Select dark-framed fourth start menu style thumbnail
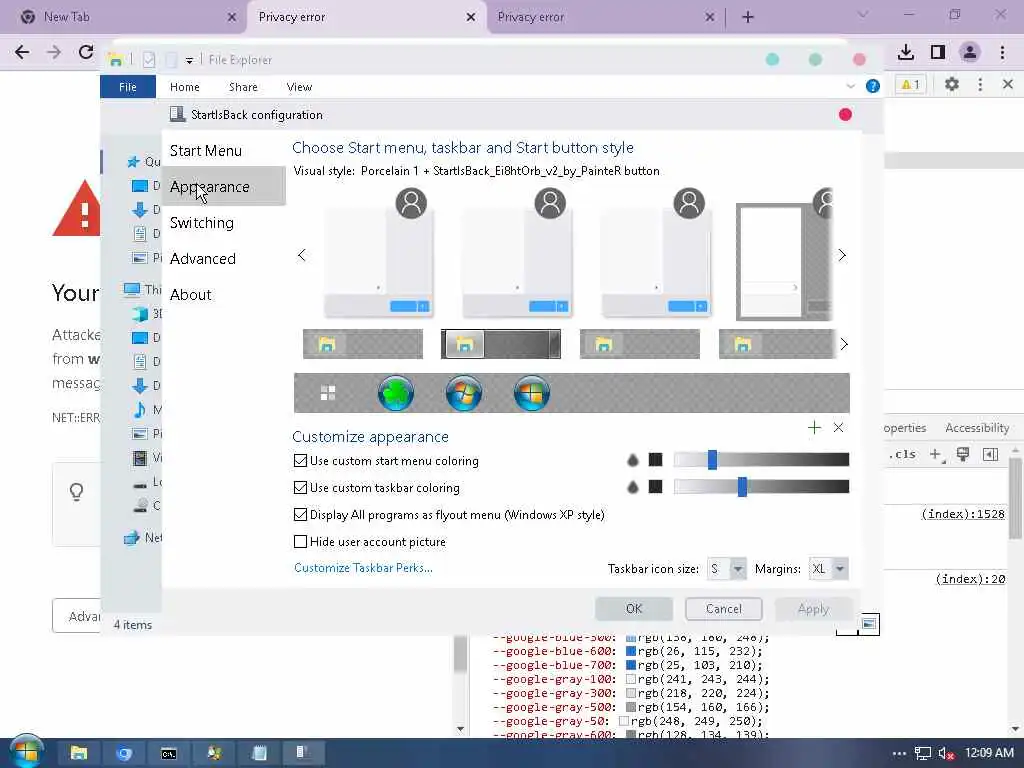1024x768 pixels. 784,255
